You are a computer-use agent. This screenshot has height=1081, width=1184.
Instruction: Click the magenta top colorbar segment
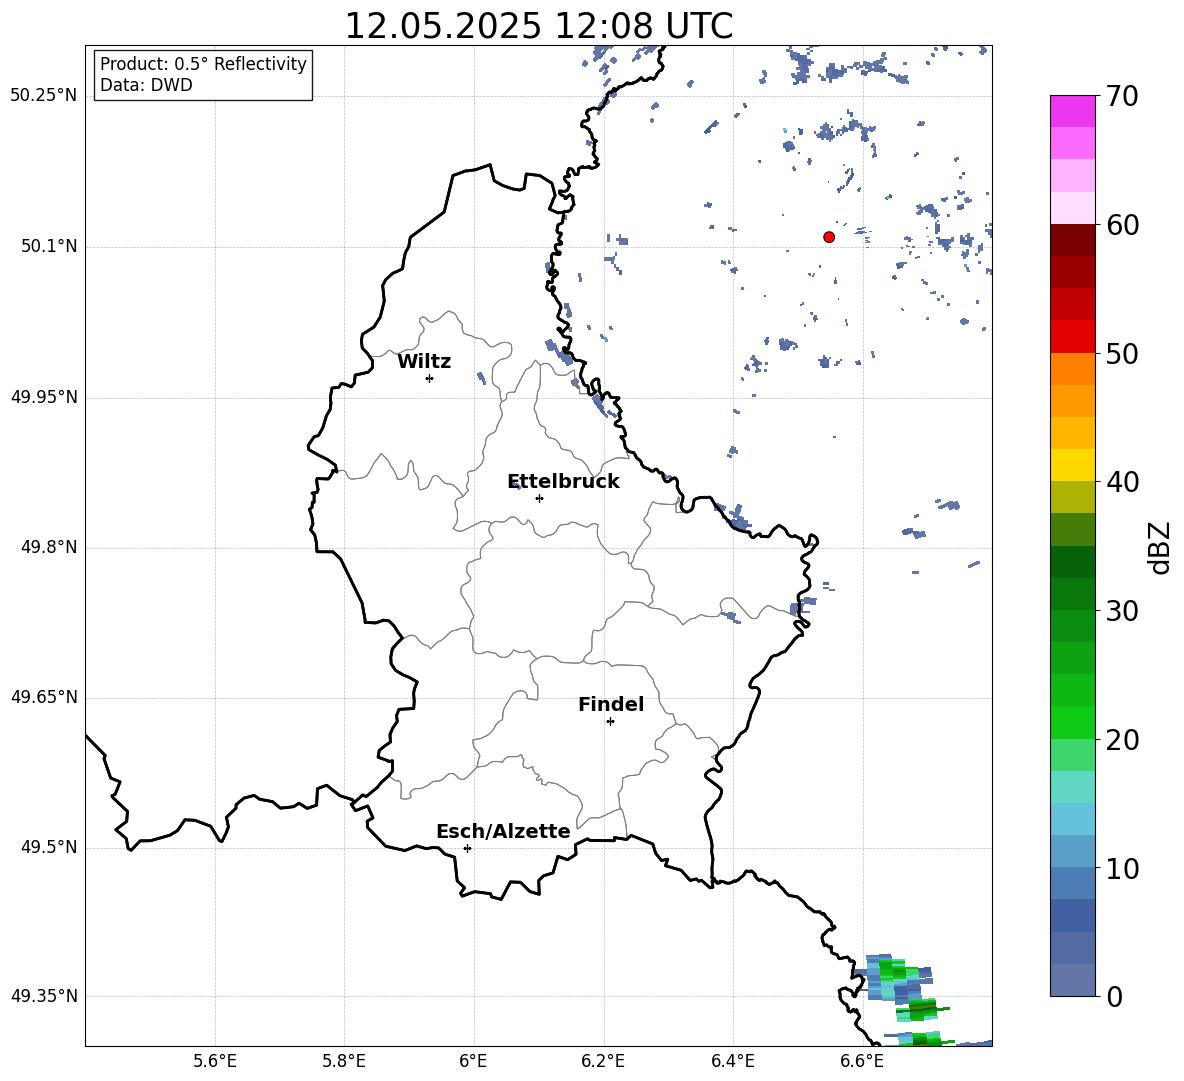(x=1073, y=112)
